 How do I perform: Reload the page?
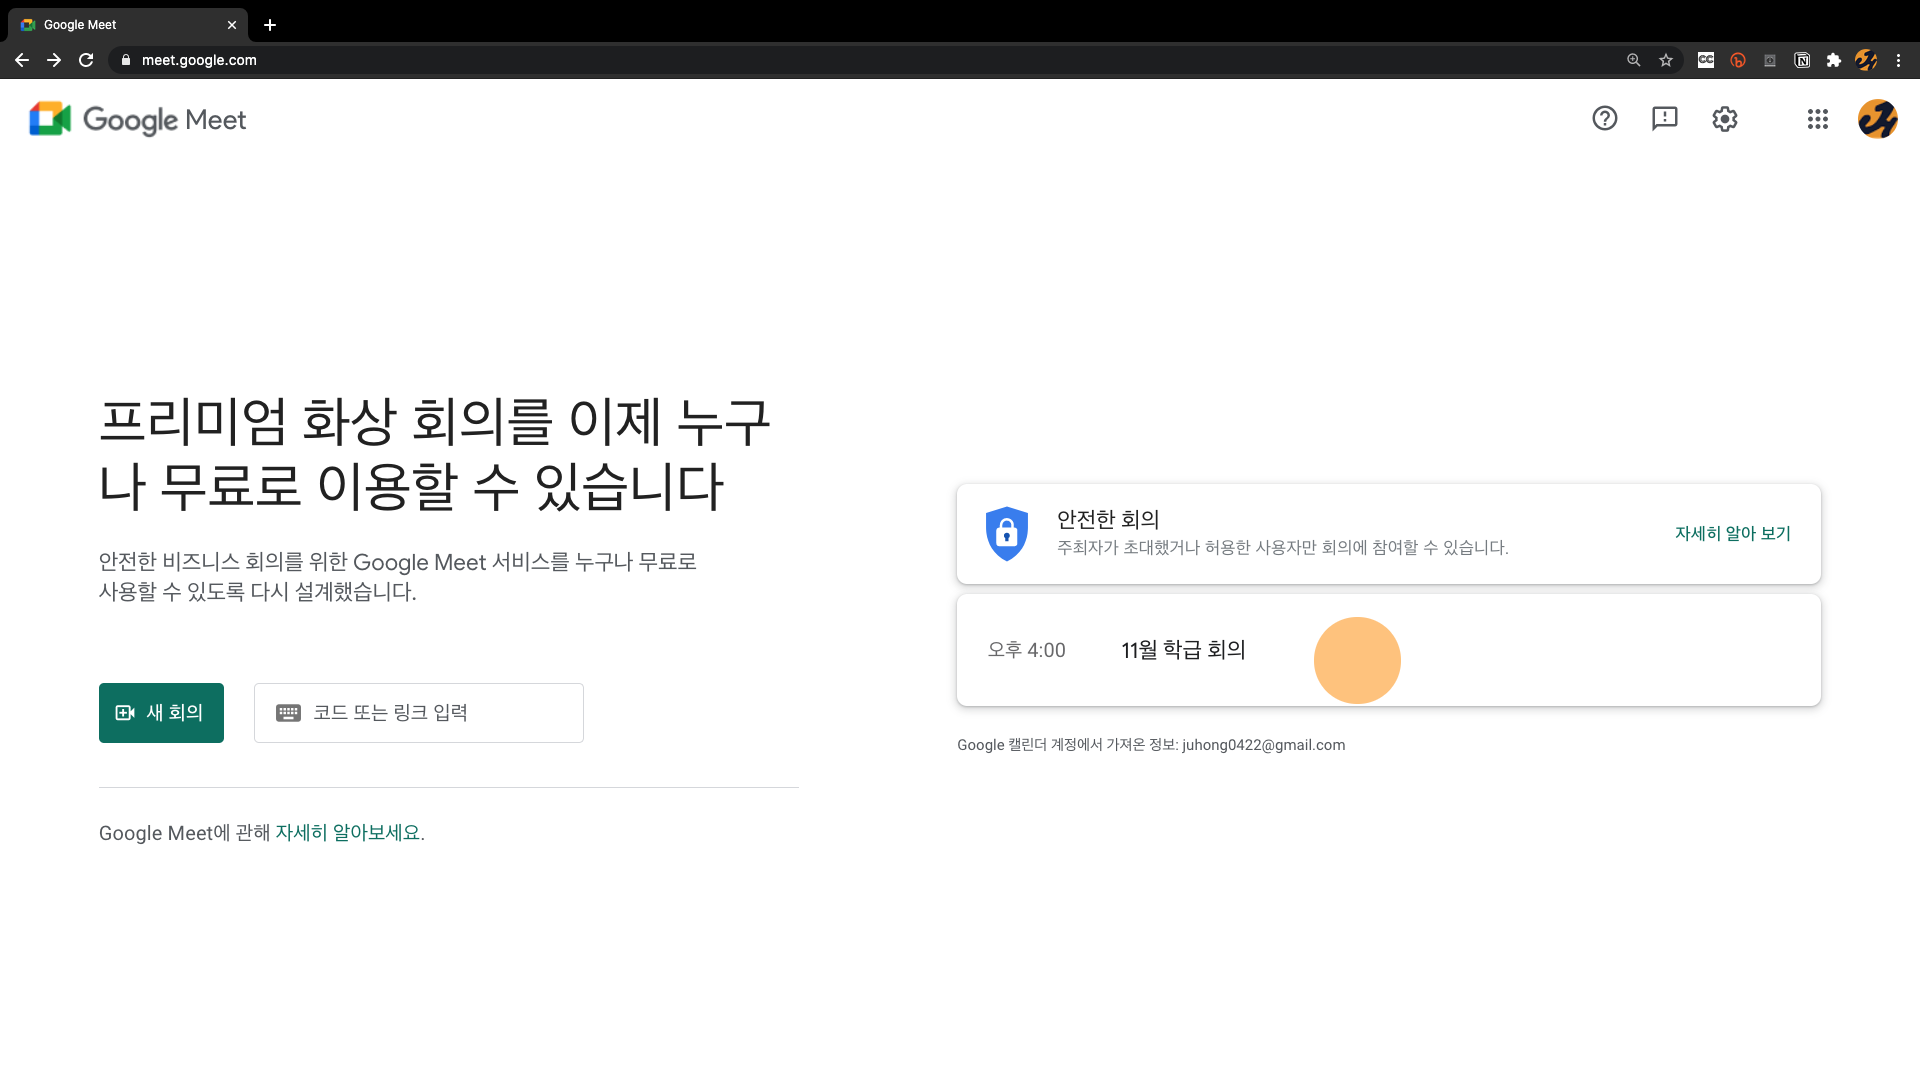pyautogui.click(x=86, y=60)
